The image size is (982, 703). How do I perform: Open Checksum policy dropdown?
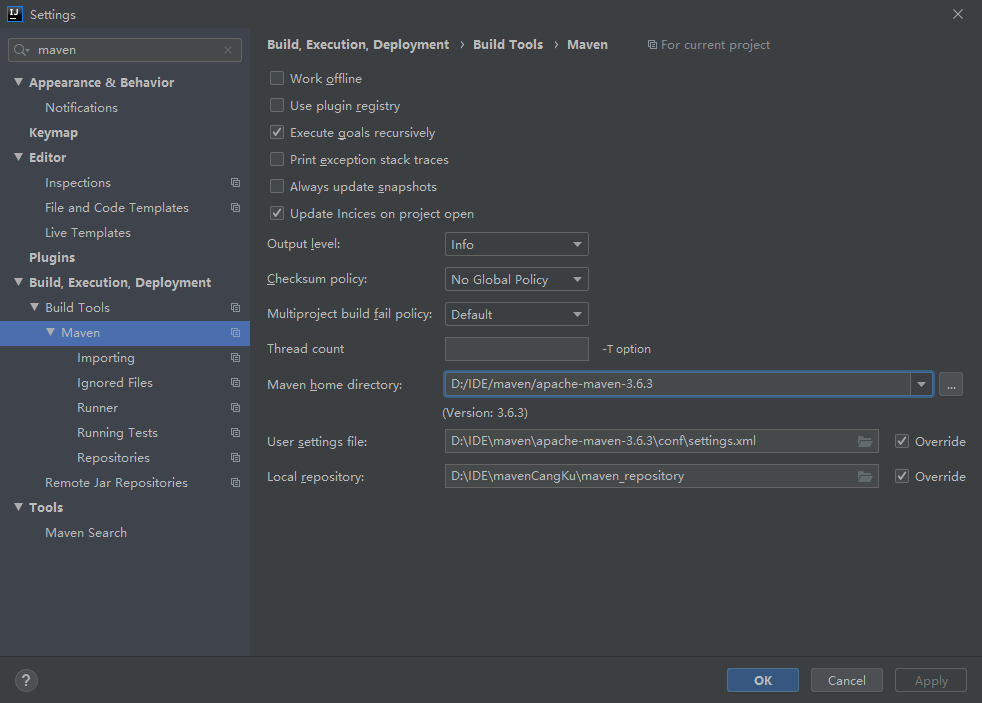517,279
